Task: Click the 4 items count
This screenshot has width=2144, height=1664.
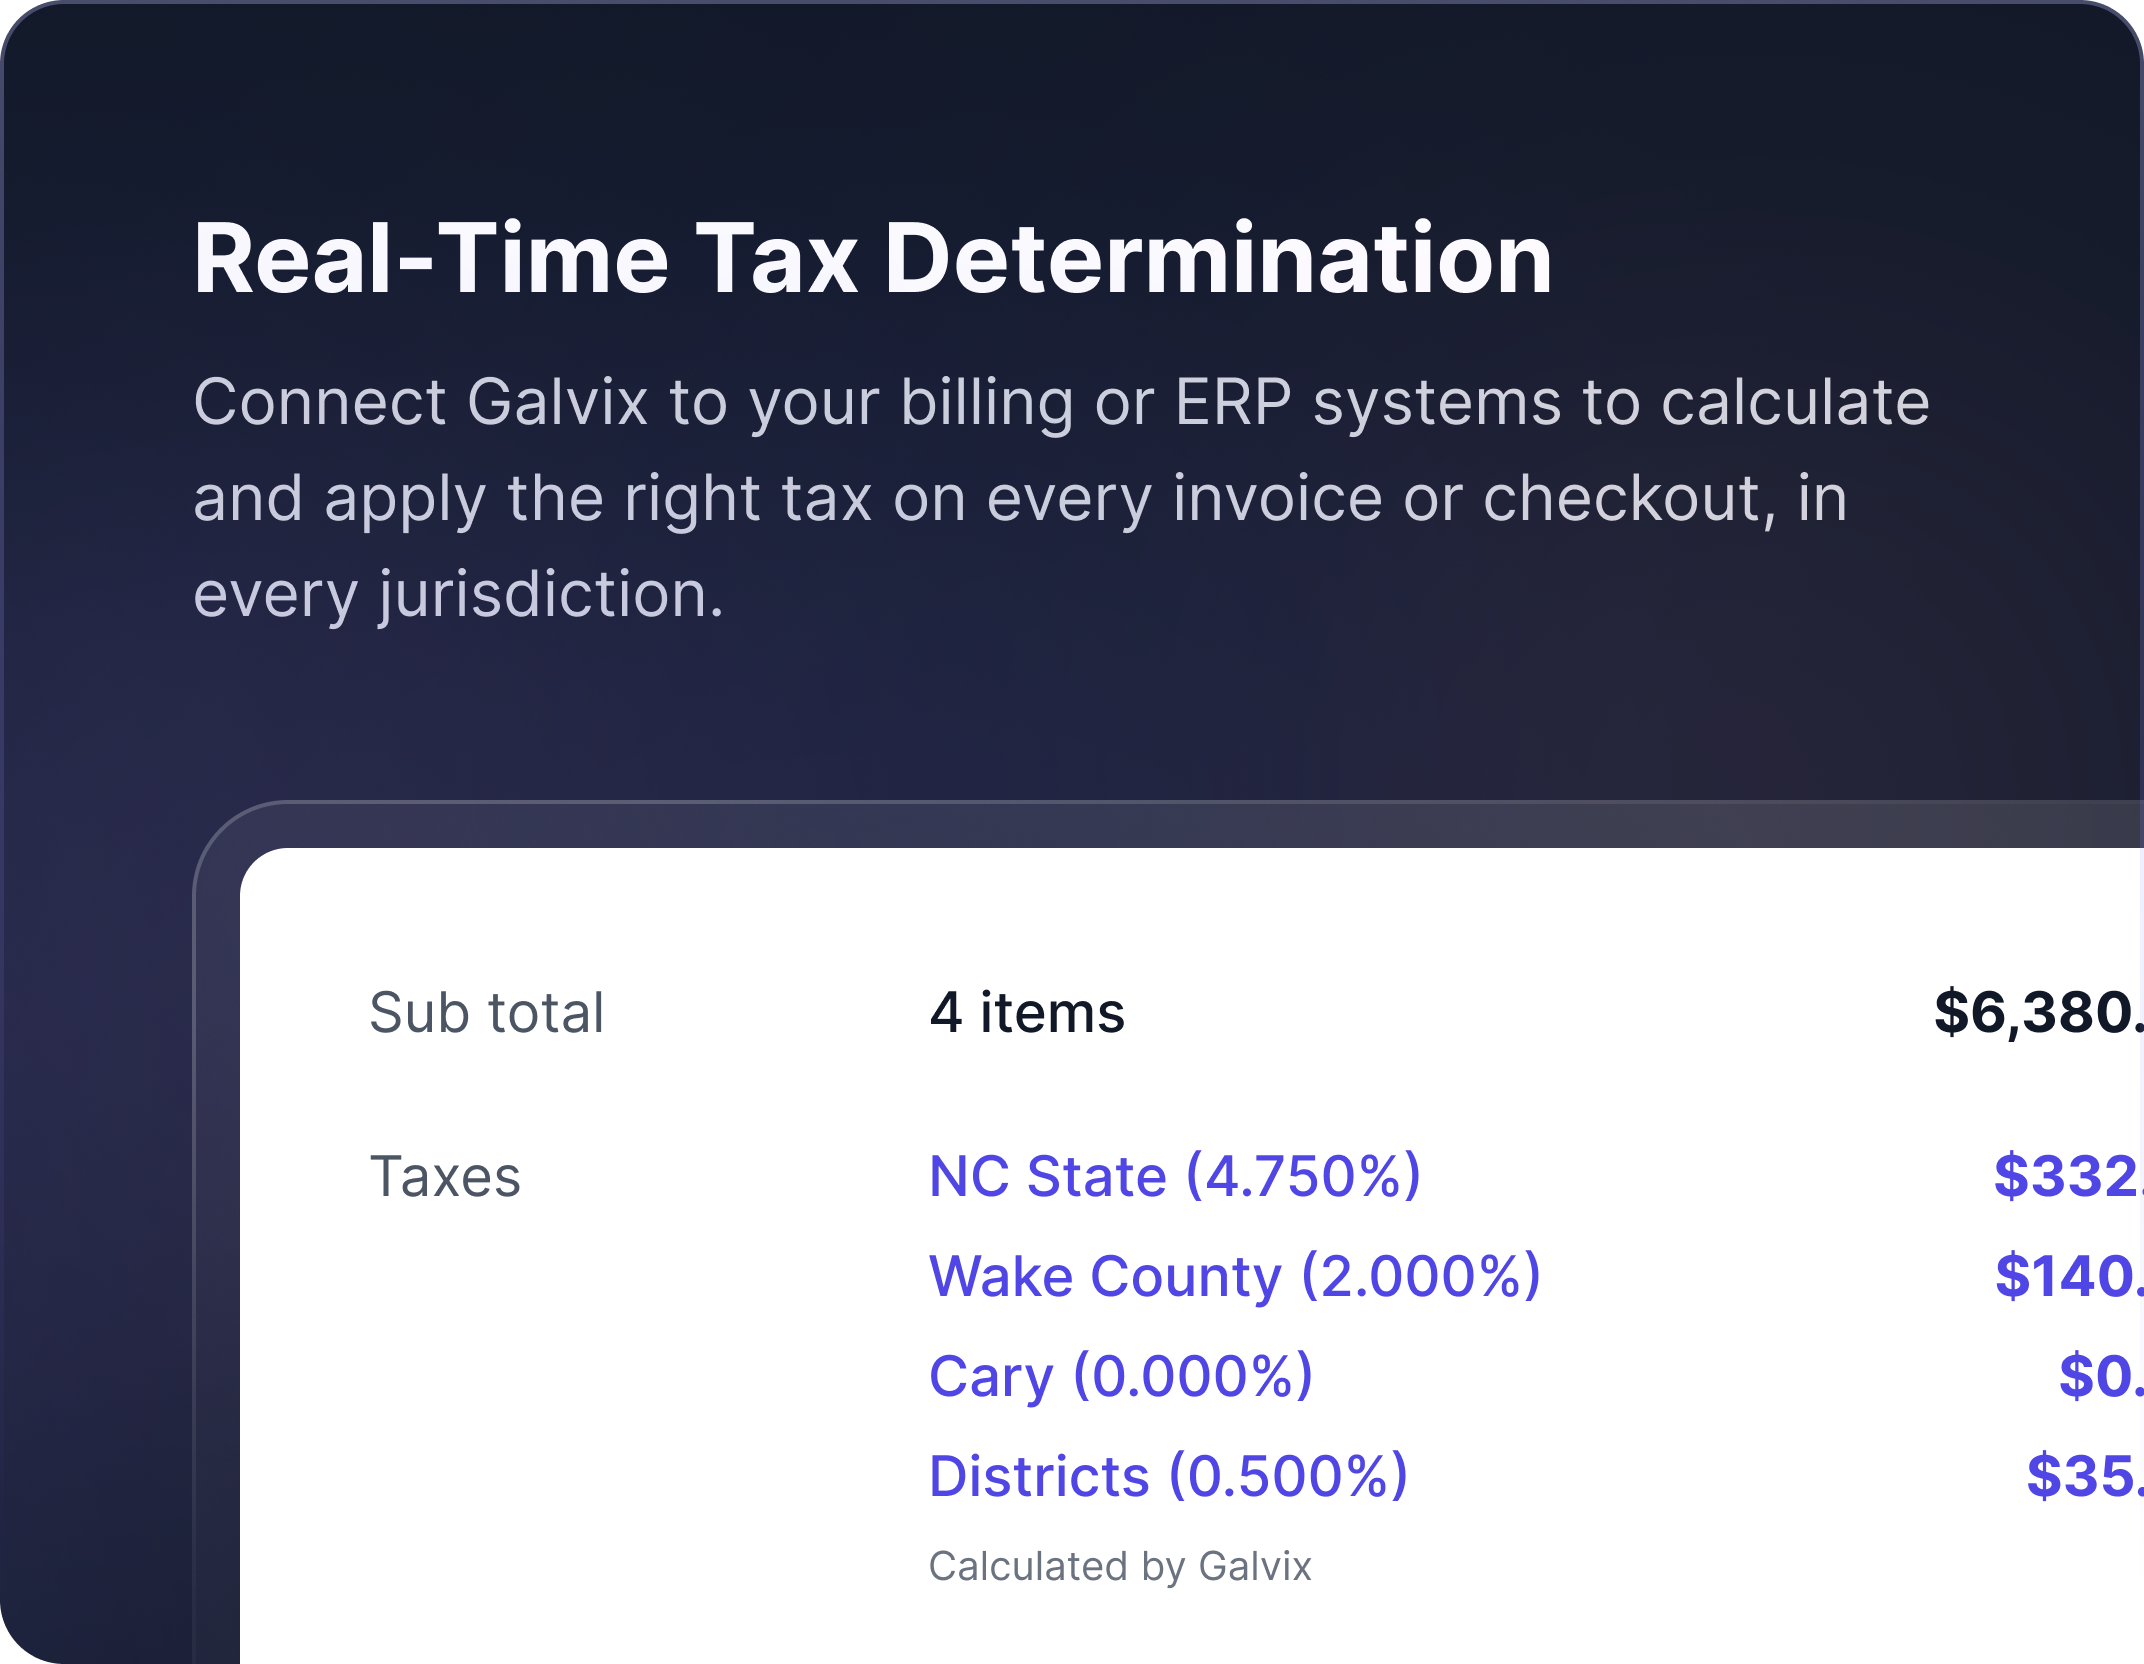Action: (x=1027, y=1012)
